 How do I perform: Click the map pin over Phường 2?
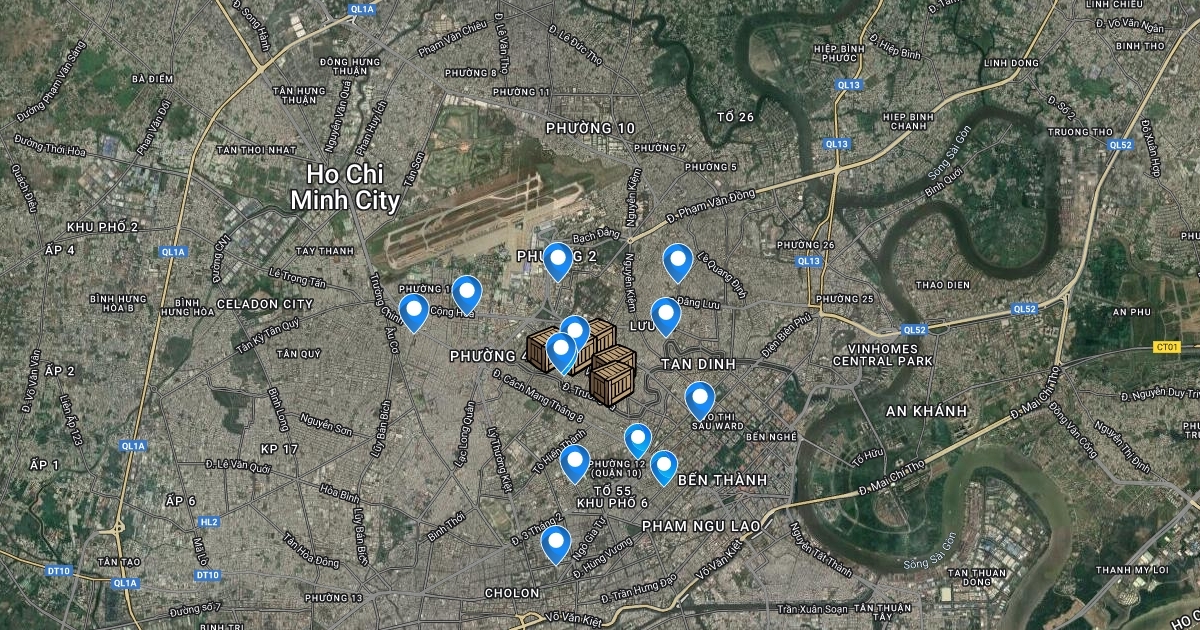557,260
